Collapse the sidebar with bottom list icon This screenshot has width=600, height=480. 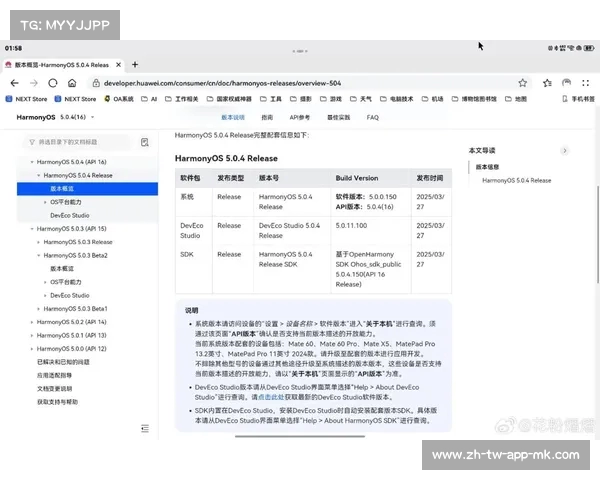(x=145, y=428)
